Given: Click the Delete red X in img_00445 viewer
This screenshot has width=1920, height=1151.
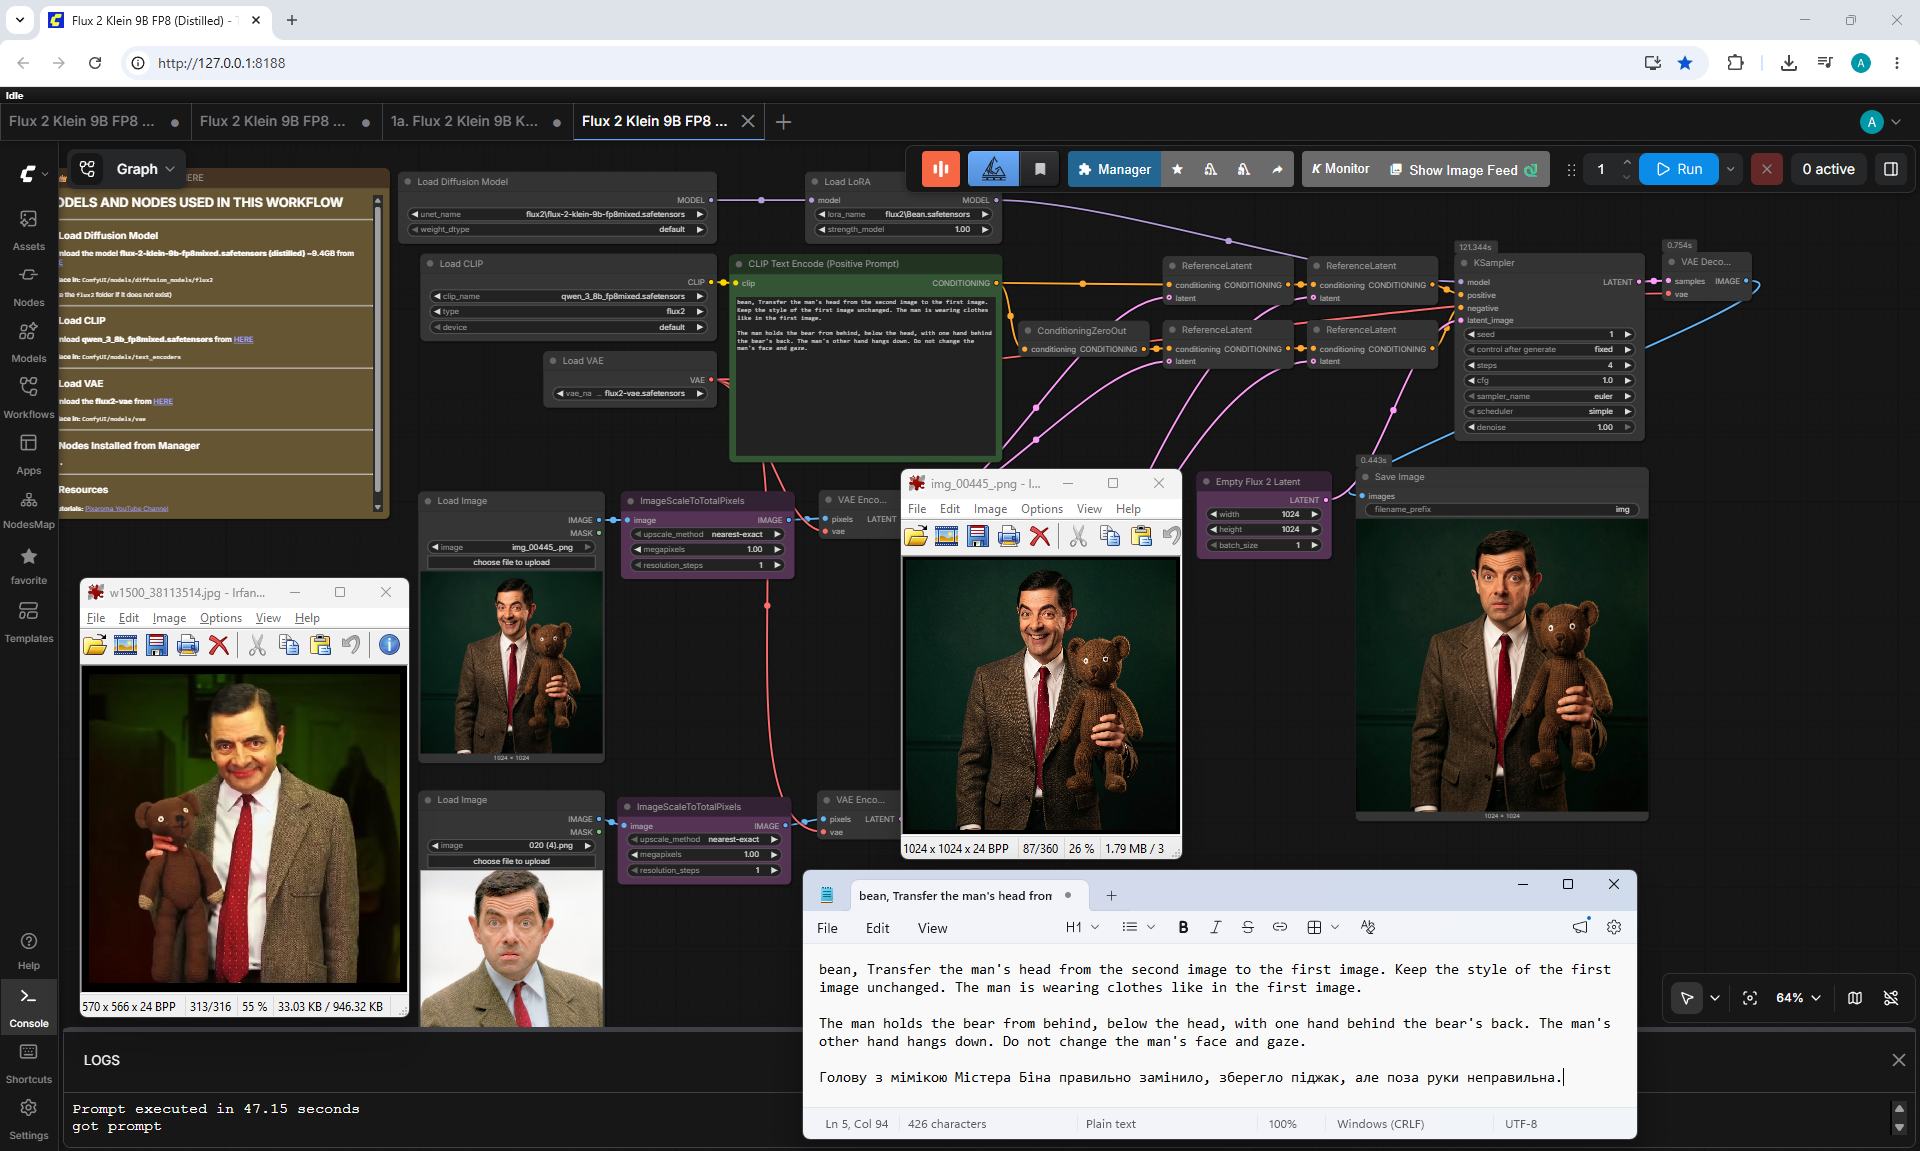Looking at the screenshot, I should [x=1040, y=537].
